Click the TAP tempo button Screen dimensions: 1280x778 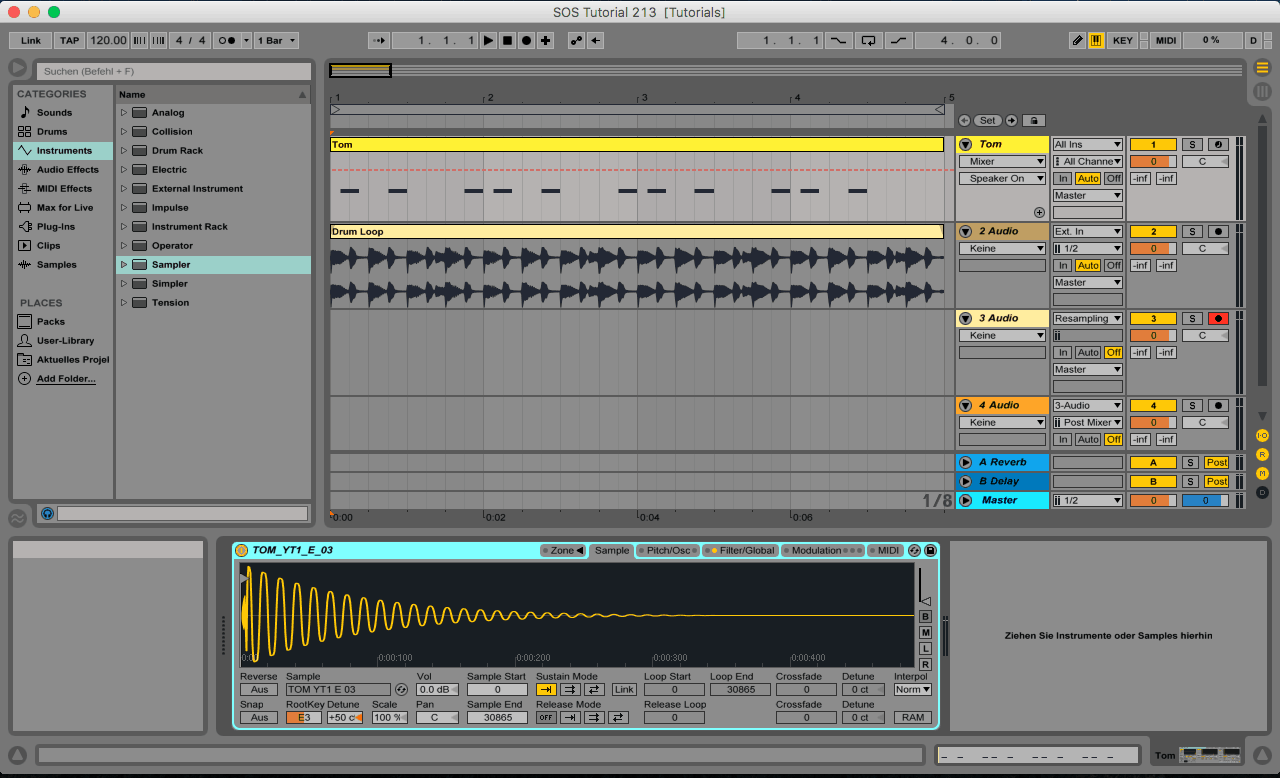pyautogui.click(x=69, y=41)
